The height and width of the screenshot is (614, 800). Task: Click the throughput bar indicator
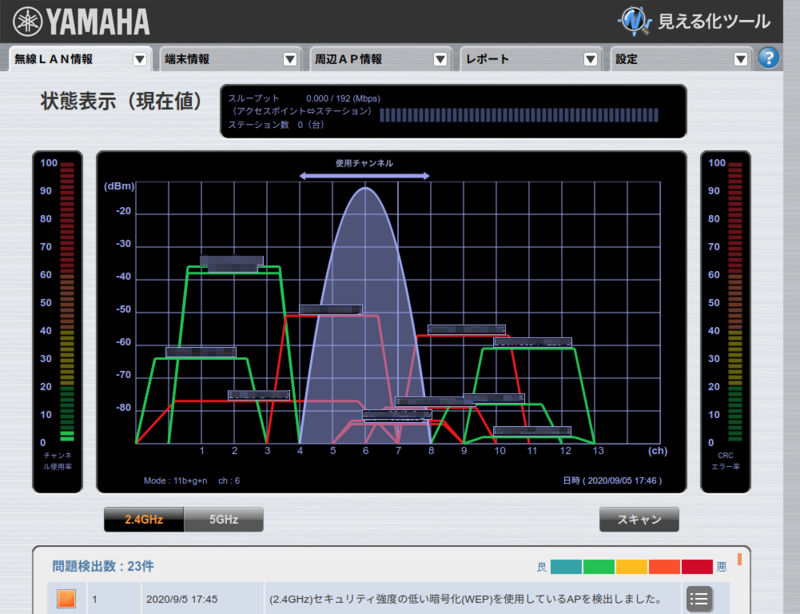519,115
